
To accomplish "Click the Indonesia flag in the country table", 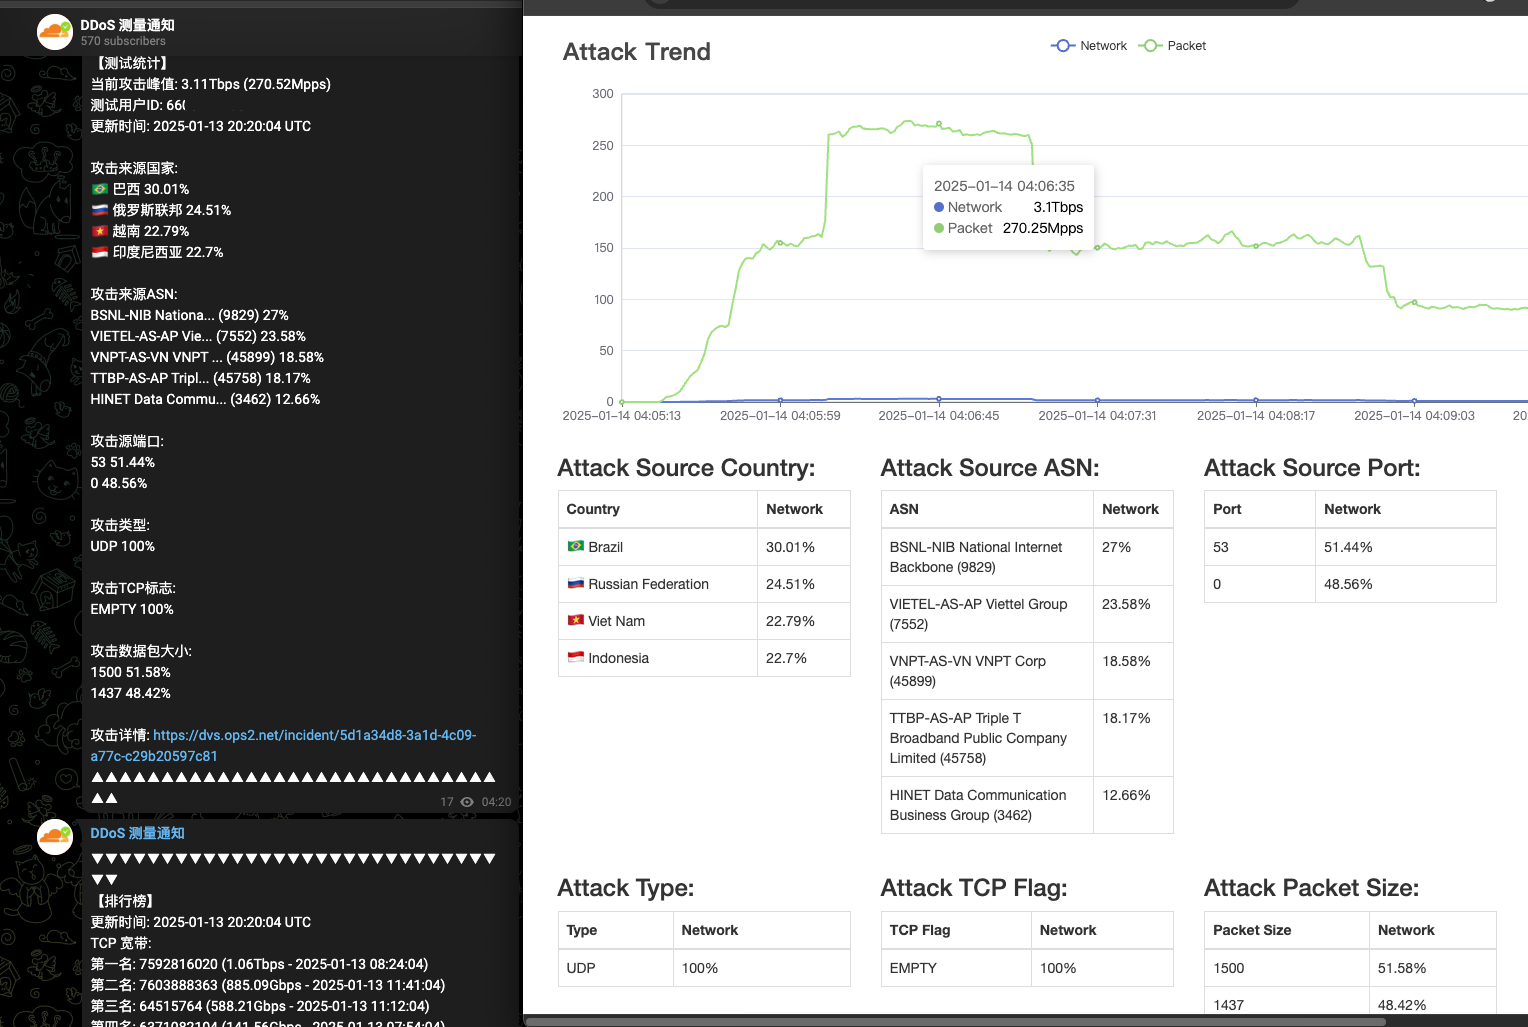I will click(576, 658).
